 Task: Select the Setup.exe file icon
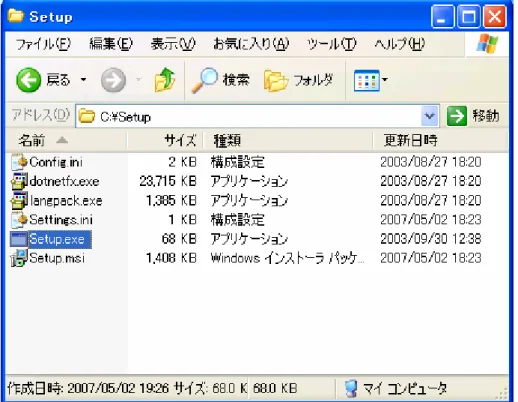tap(19, 239)
